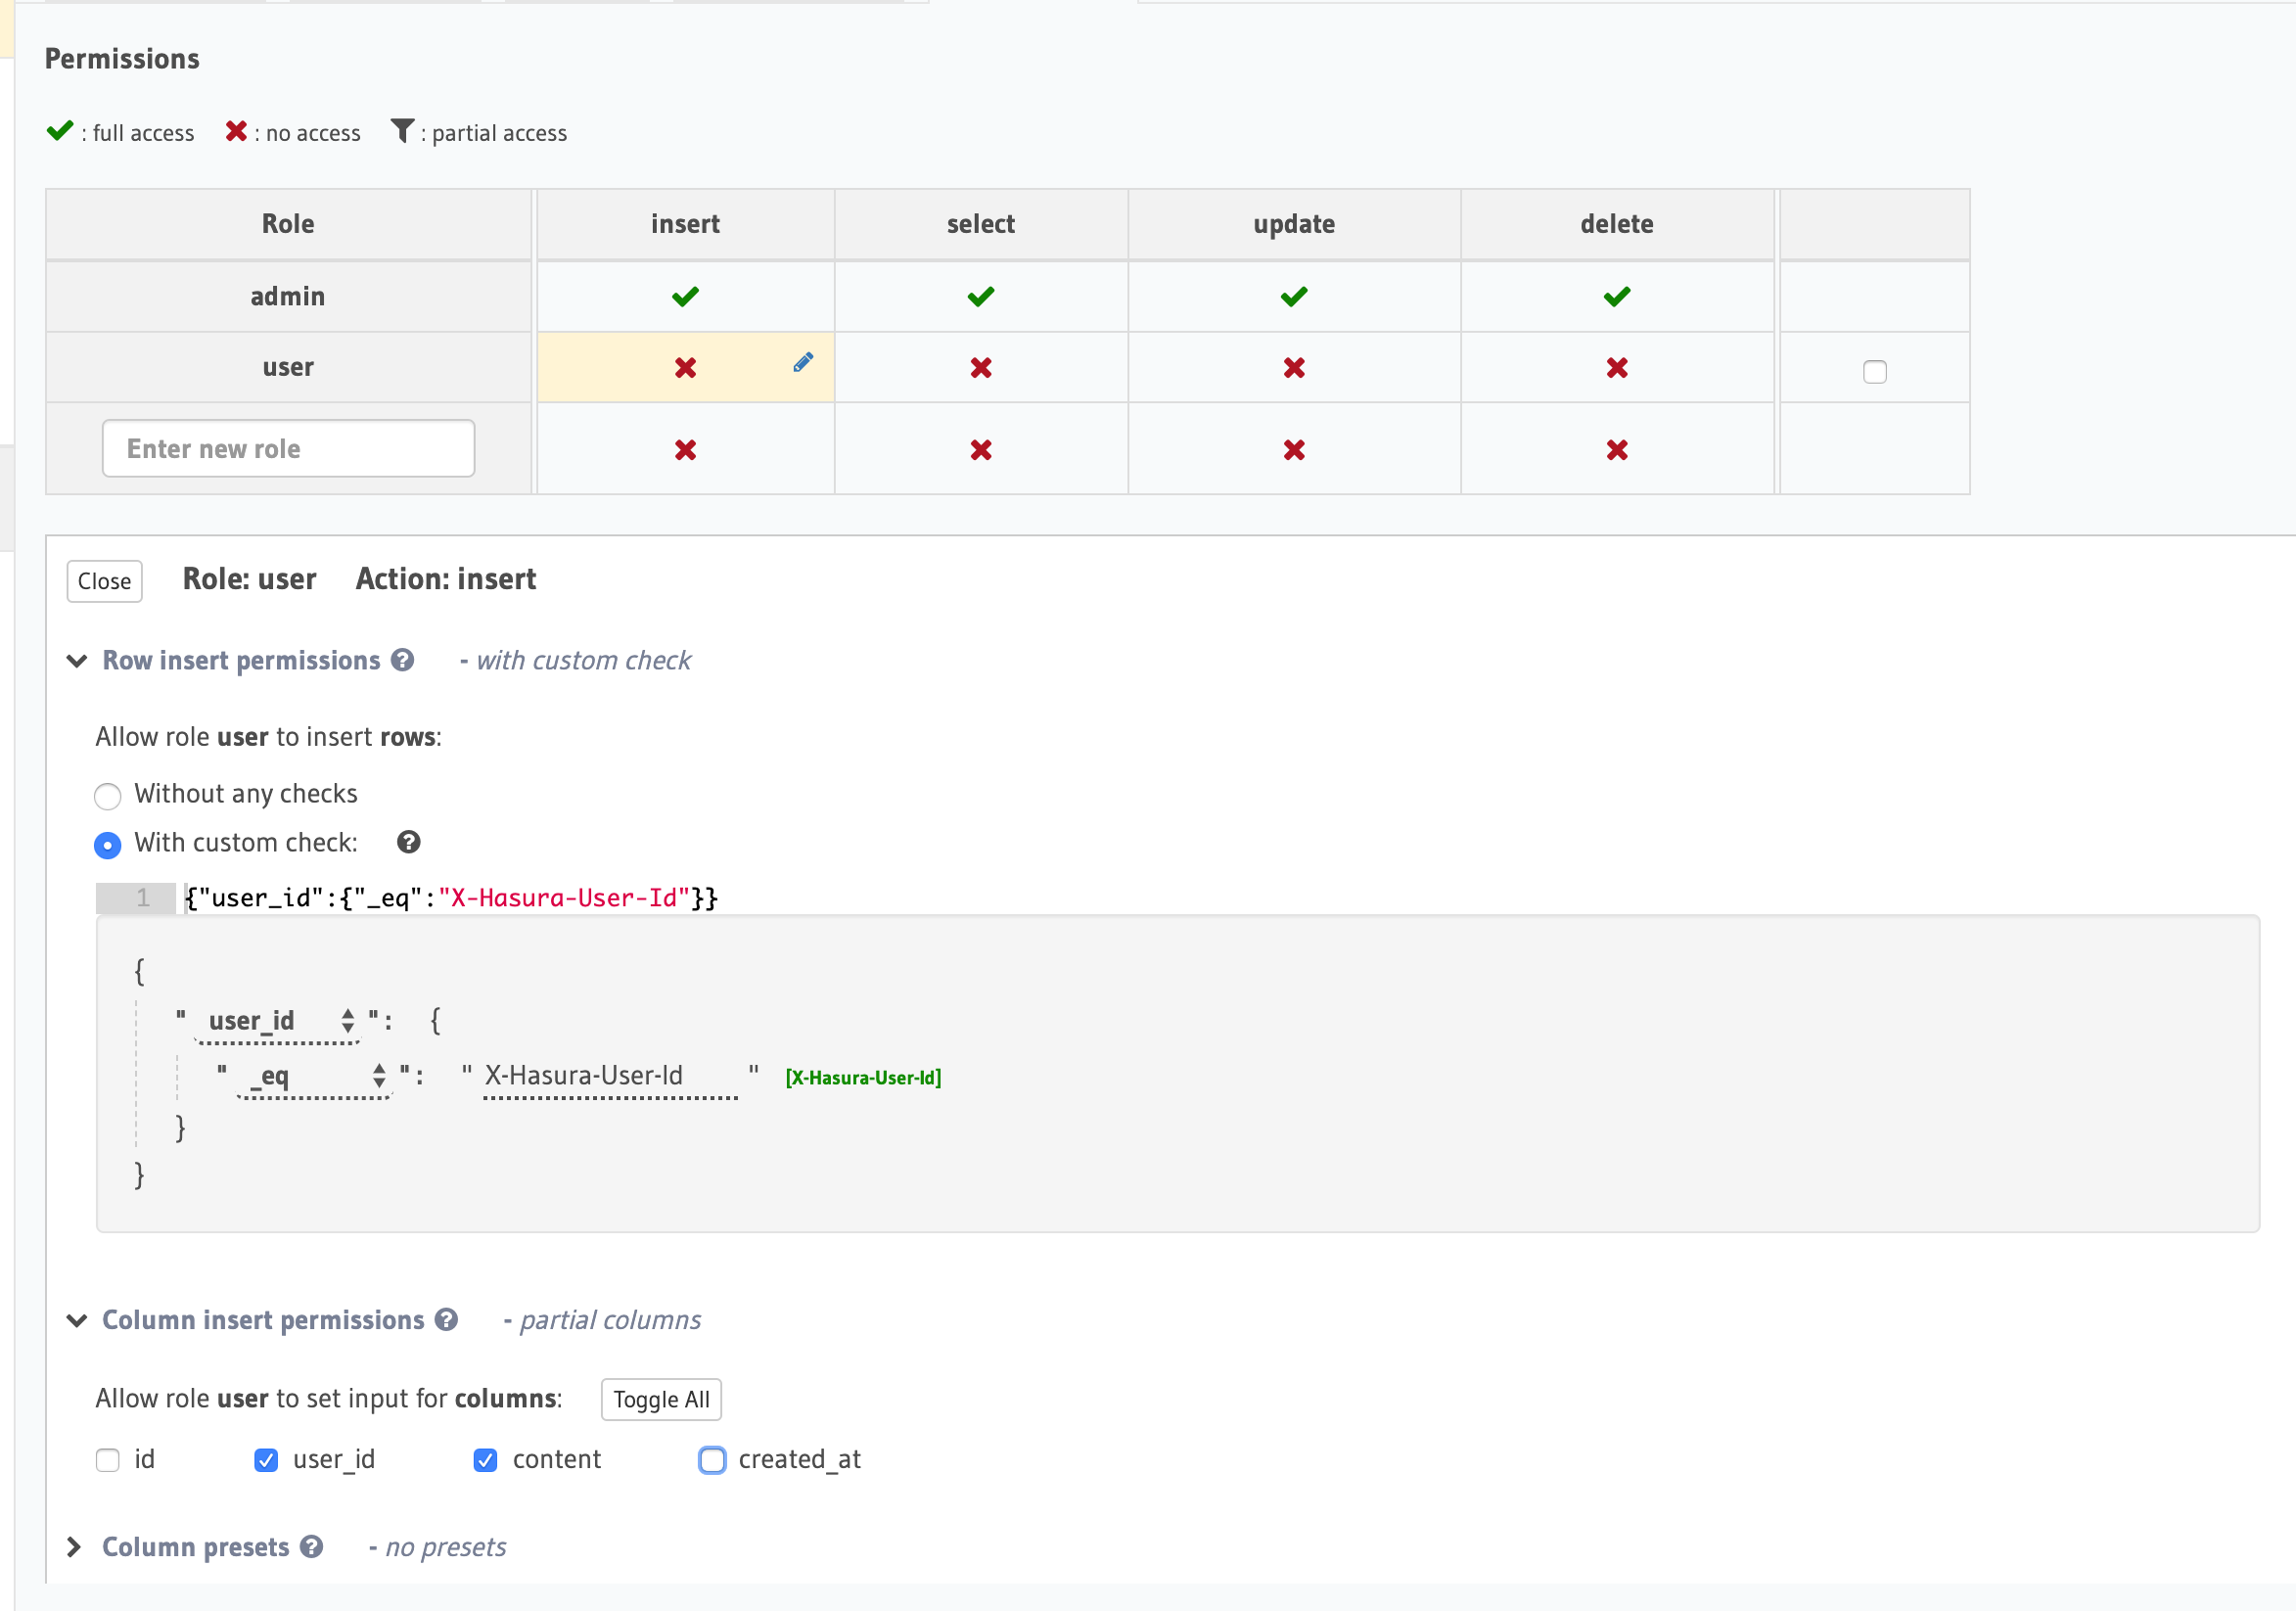Click the Enter new role input field
The width and height of the screenshot is (2296, 1611).
(x=288, y=449)
